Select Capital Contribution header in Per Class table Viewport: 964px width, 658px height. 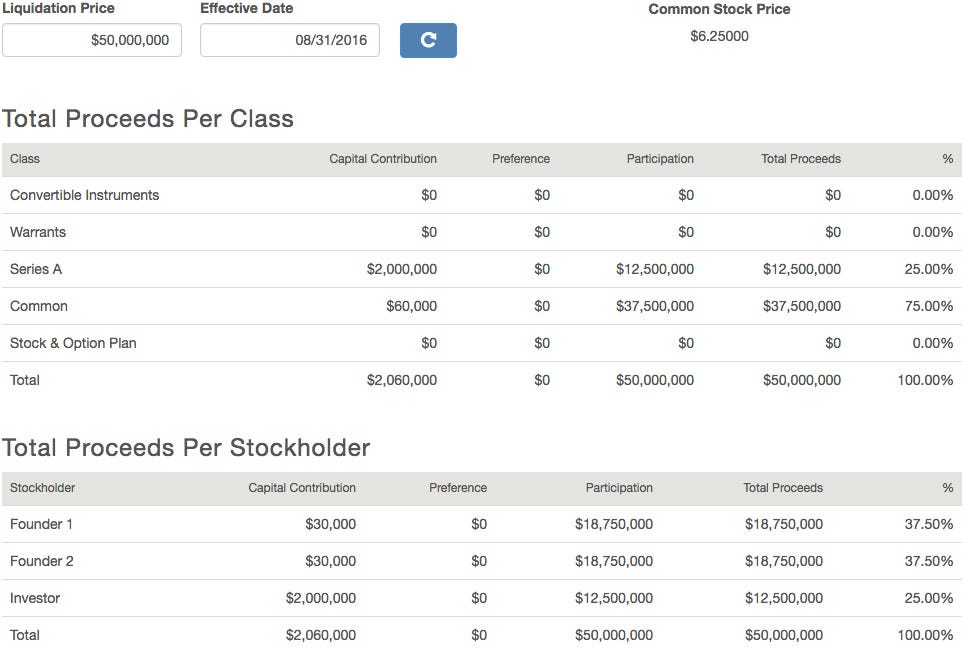pyautogui.click(x=382, y=159)
